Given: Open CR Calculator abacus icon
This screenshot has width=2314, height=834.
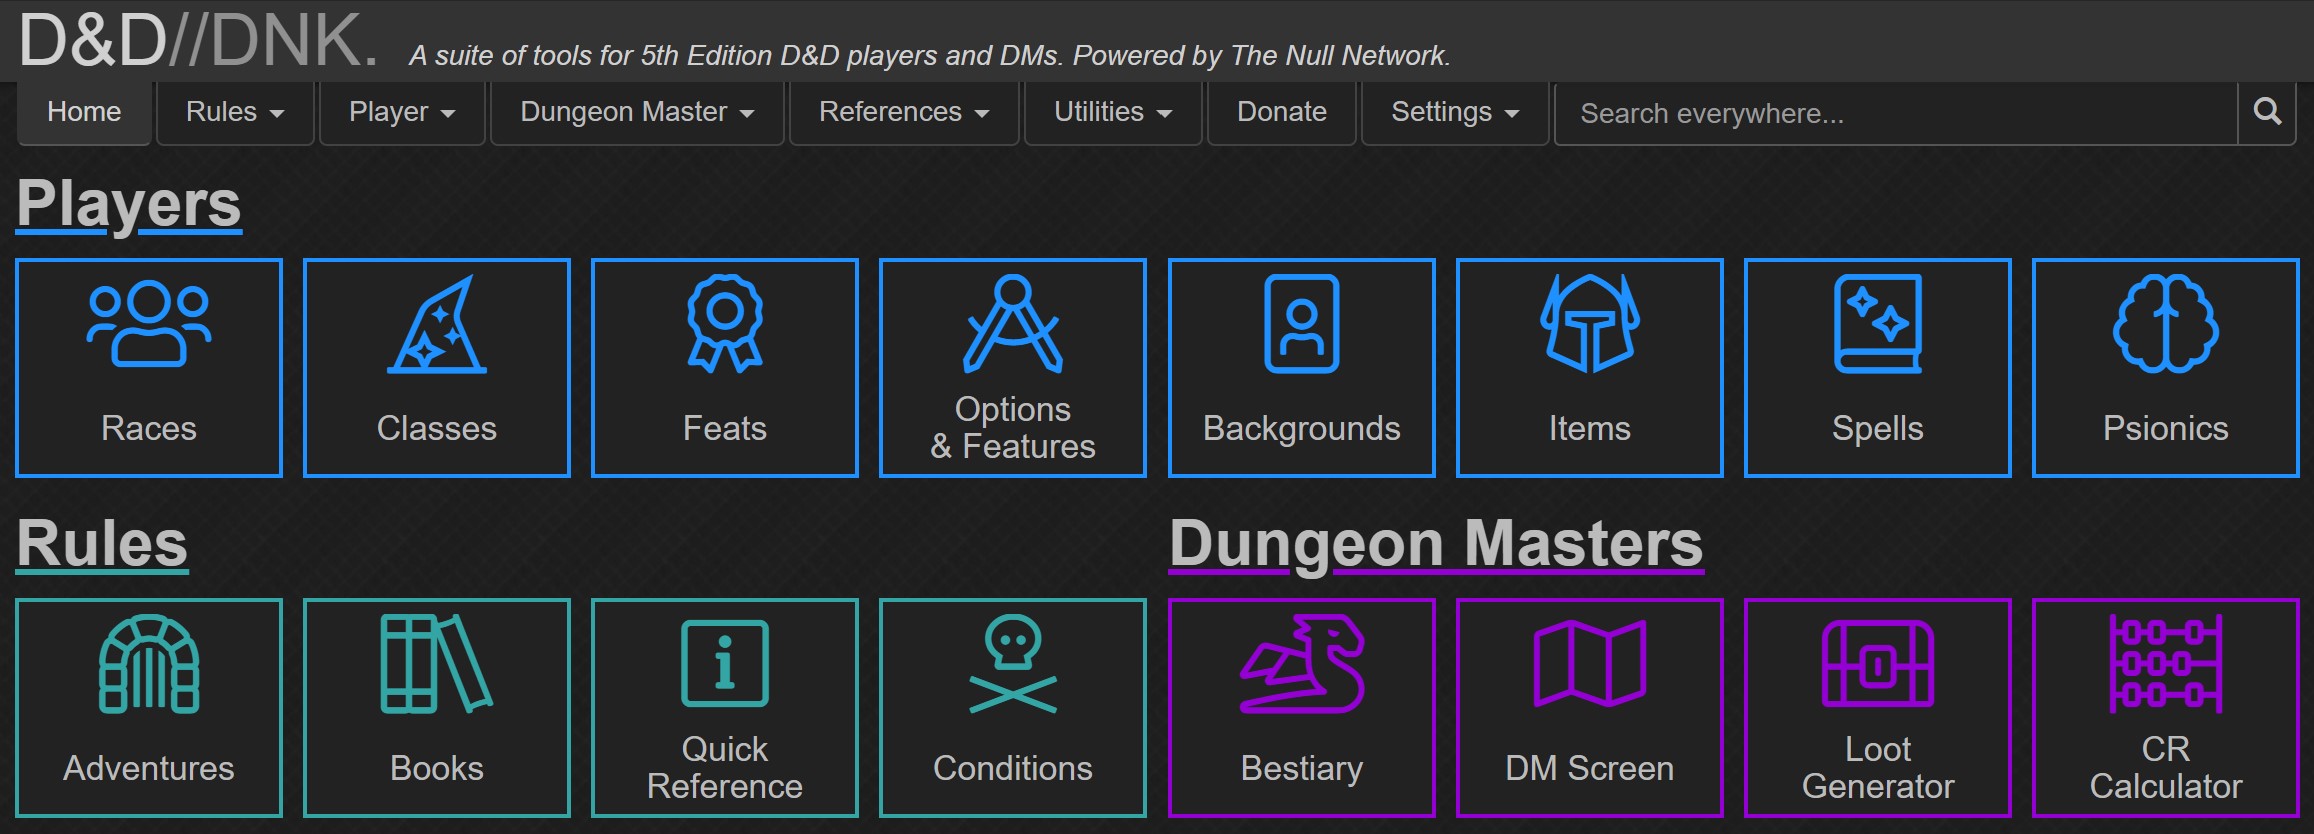Looking at the screenshot, I should tap(2166, 663).
